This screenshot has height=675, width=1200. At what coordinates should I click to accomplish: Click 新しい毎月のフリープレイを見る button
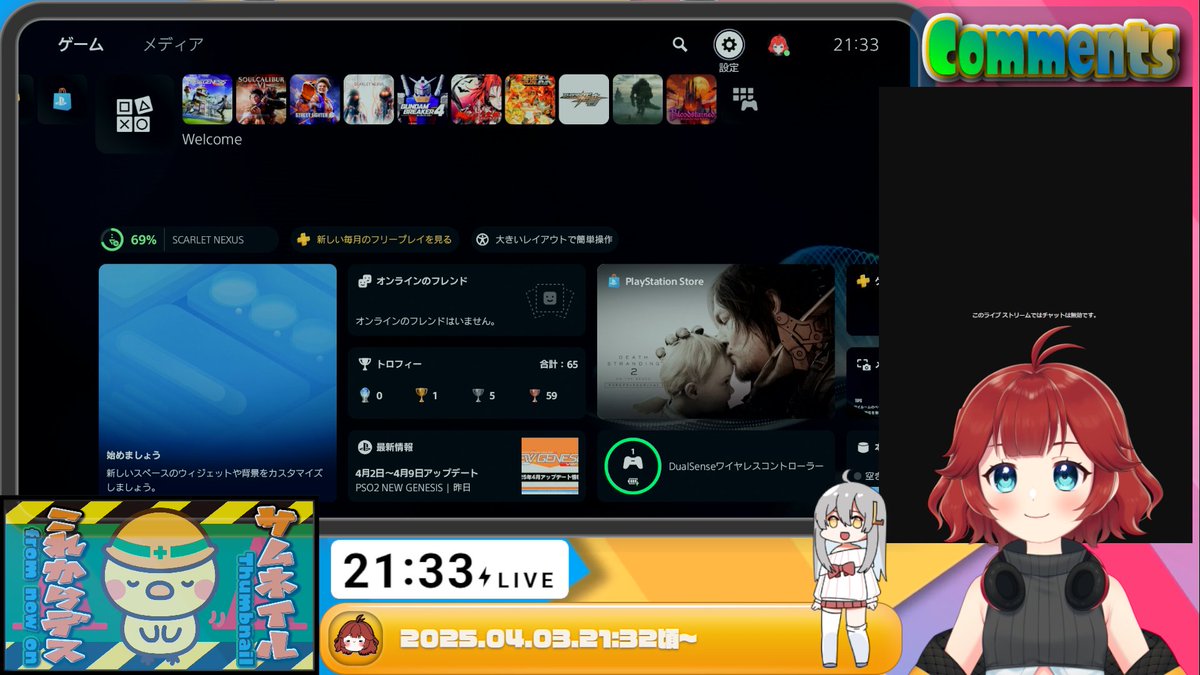pos(376,240)
